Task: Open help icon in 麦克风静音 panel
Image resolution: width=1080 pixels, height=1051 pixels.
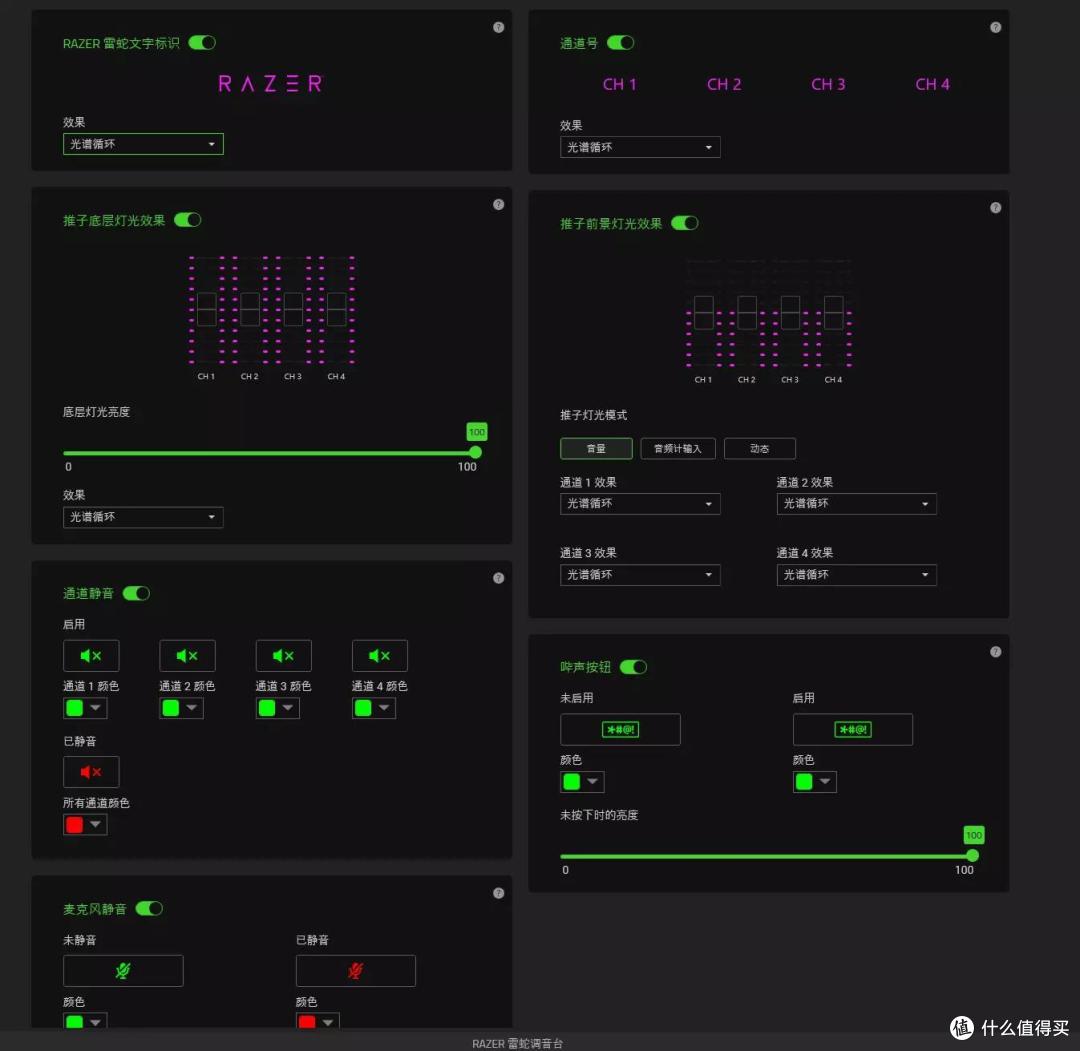Action: click(x=499, y=893)
